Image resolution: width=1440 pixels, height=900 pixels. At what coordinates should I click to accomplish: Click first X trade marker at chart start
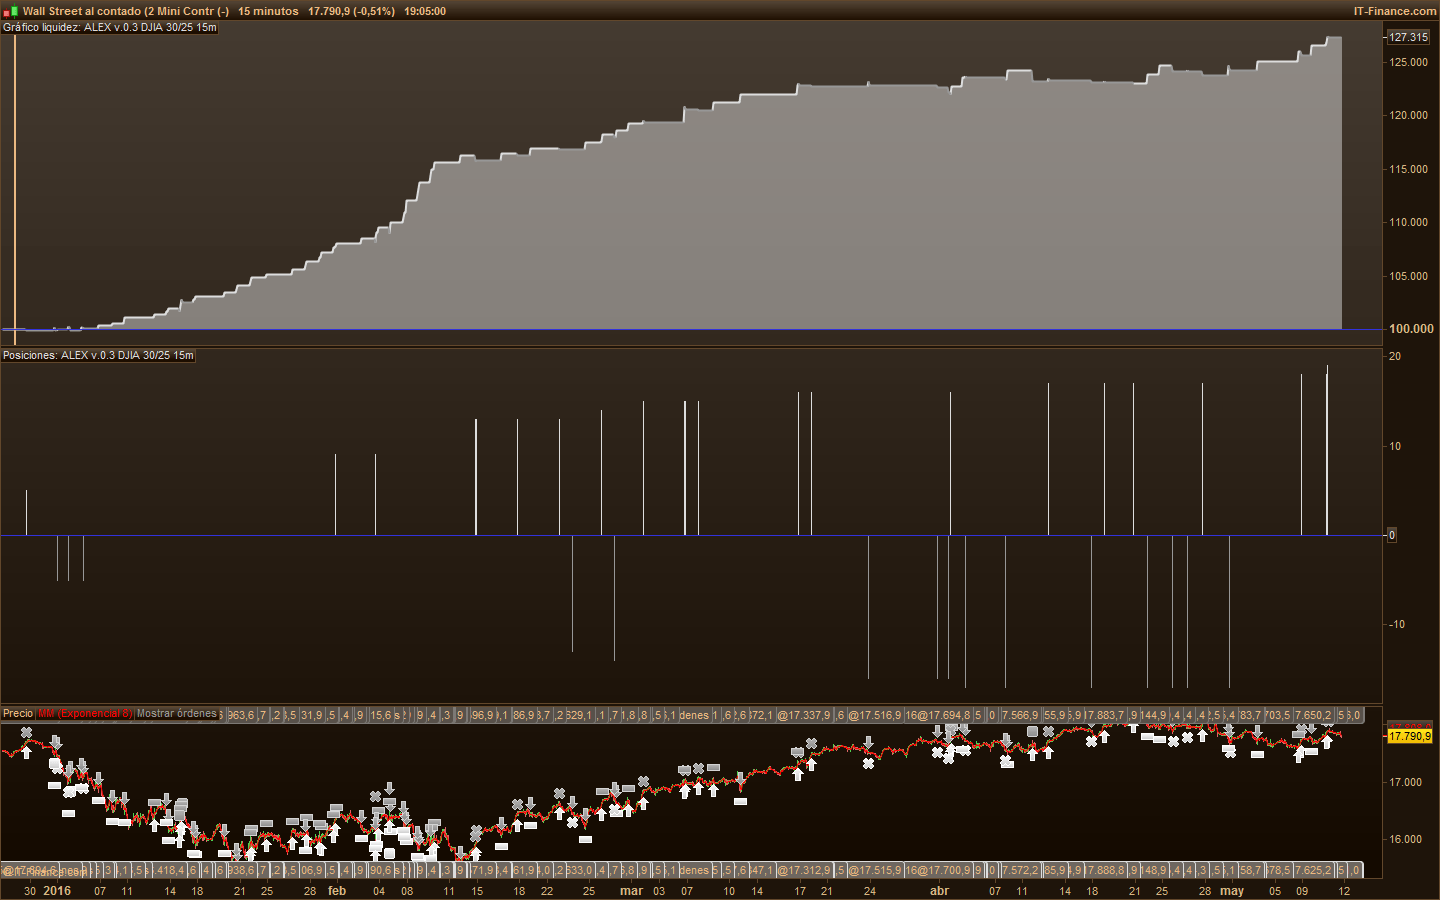pyautogui.click(x=26, y=733)
